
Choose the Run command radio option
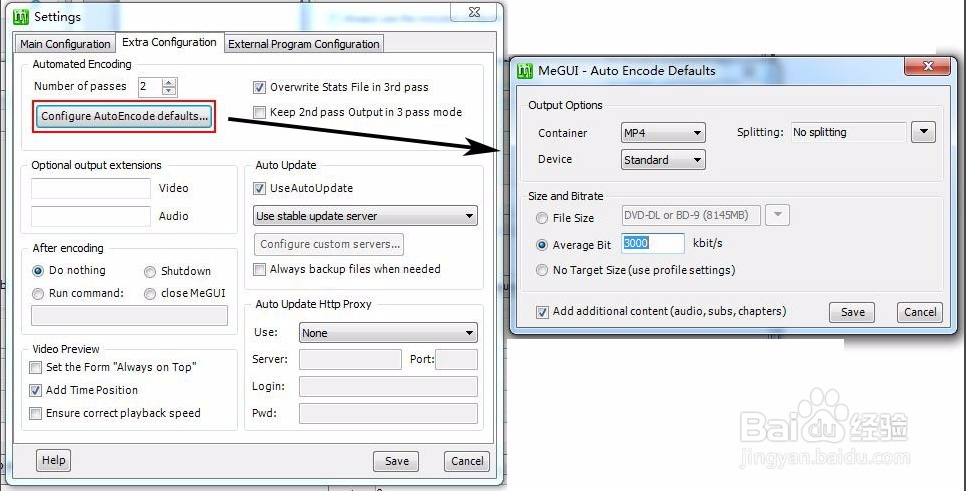tap(38, 294)
